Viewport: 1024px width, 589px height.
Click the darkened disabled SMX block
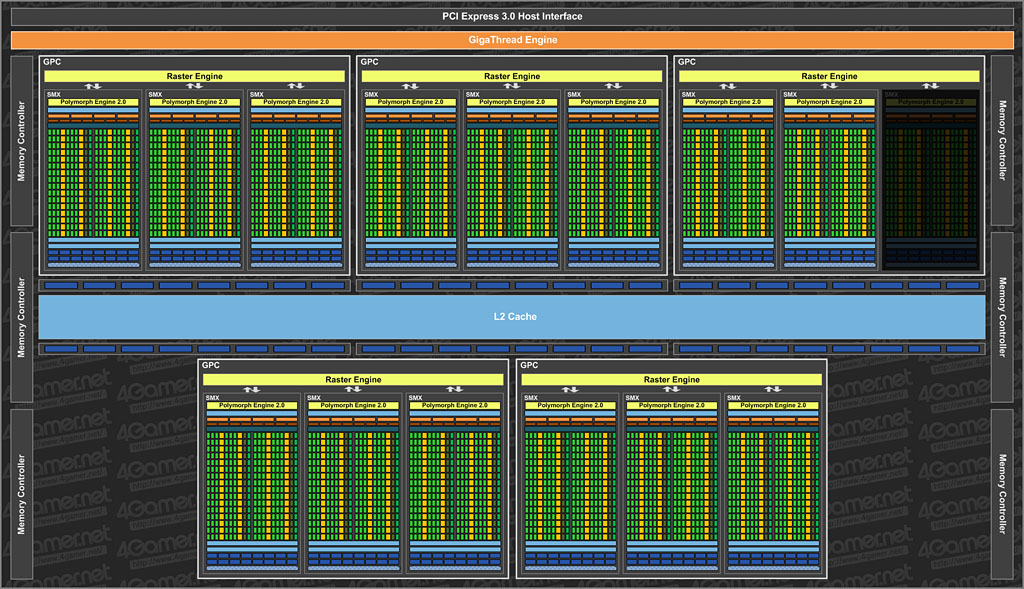click(x=930, y=180)
